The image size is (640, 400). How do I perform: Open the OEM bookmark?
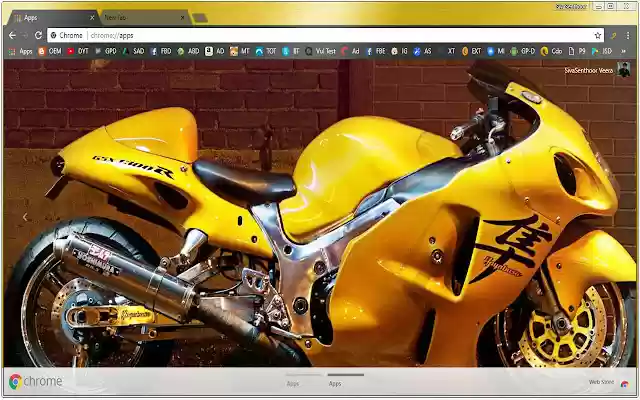pyautogui.click(x=50, y=51)
